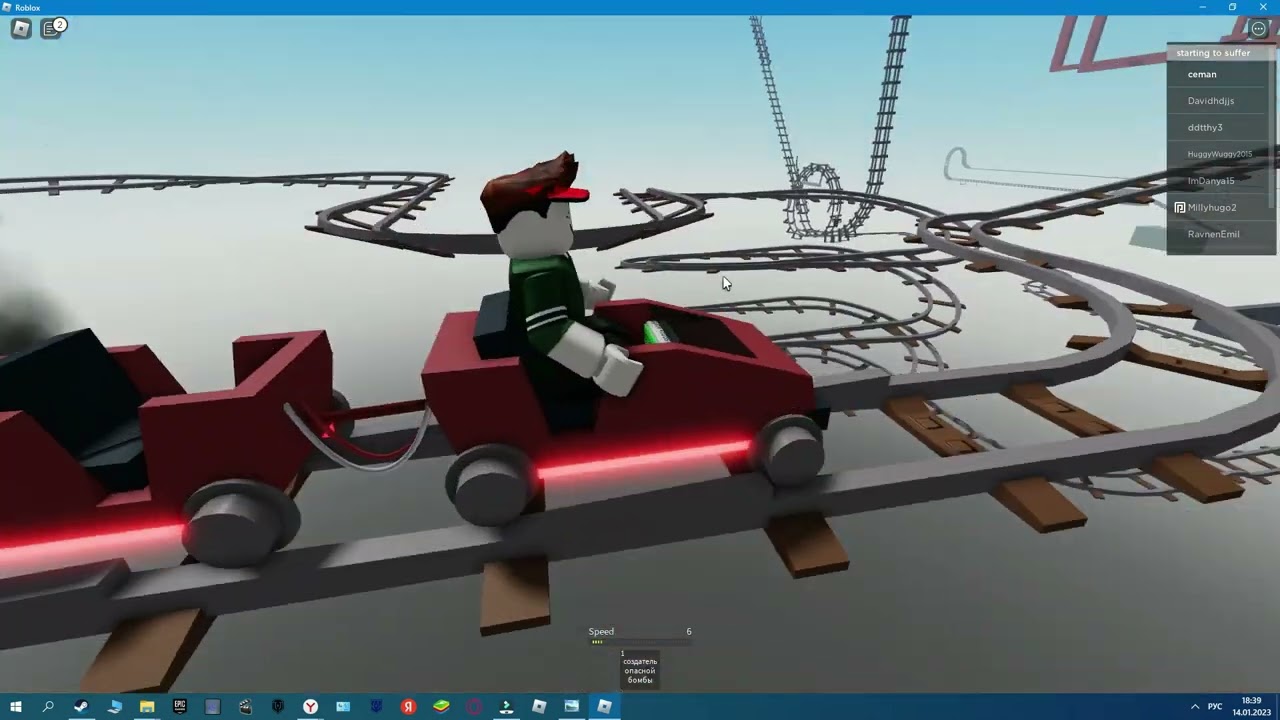Image resolution: width=1280 pixels, height=720 pixels.
Task: Open Steam from the taskbar
Action: (x=81, y=706)
